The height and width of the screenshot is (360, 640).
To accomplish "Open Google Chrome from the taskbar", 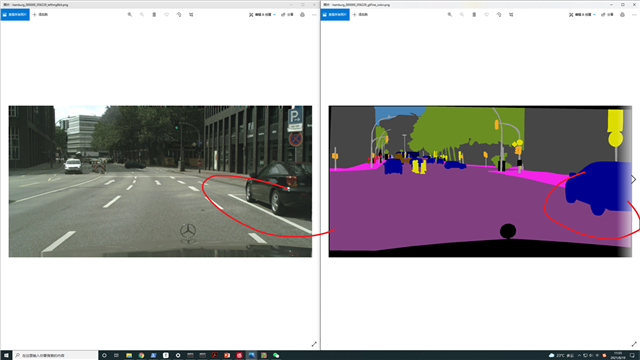I will (141, 356).
